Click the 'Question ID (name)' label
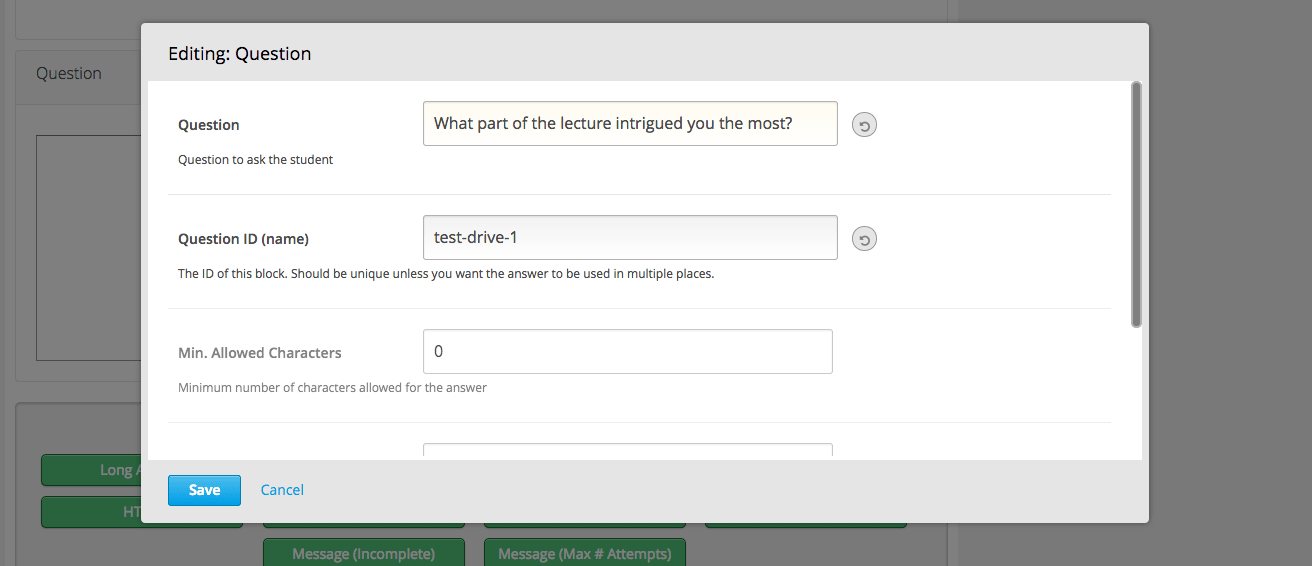The width and height of the screenshot is (1312, 566). (243, 239)
